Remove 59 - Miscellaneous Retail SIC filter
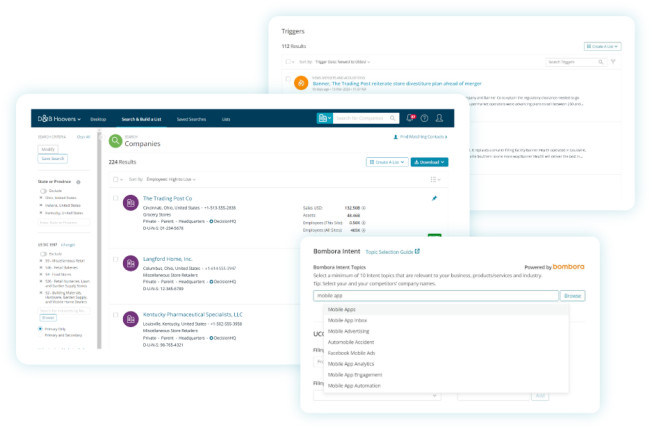 (41, 261)
